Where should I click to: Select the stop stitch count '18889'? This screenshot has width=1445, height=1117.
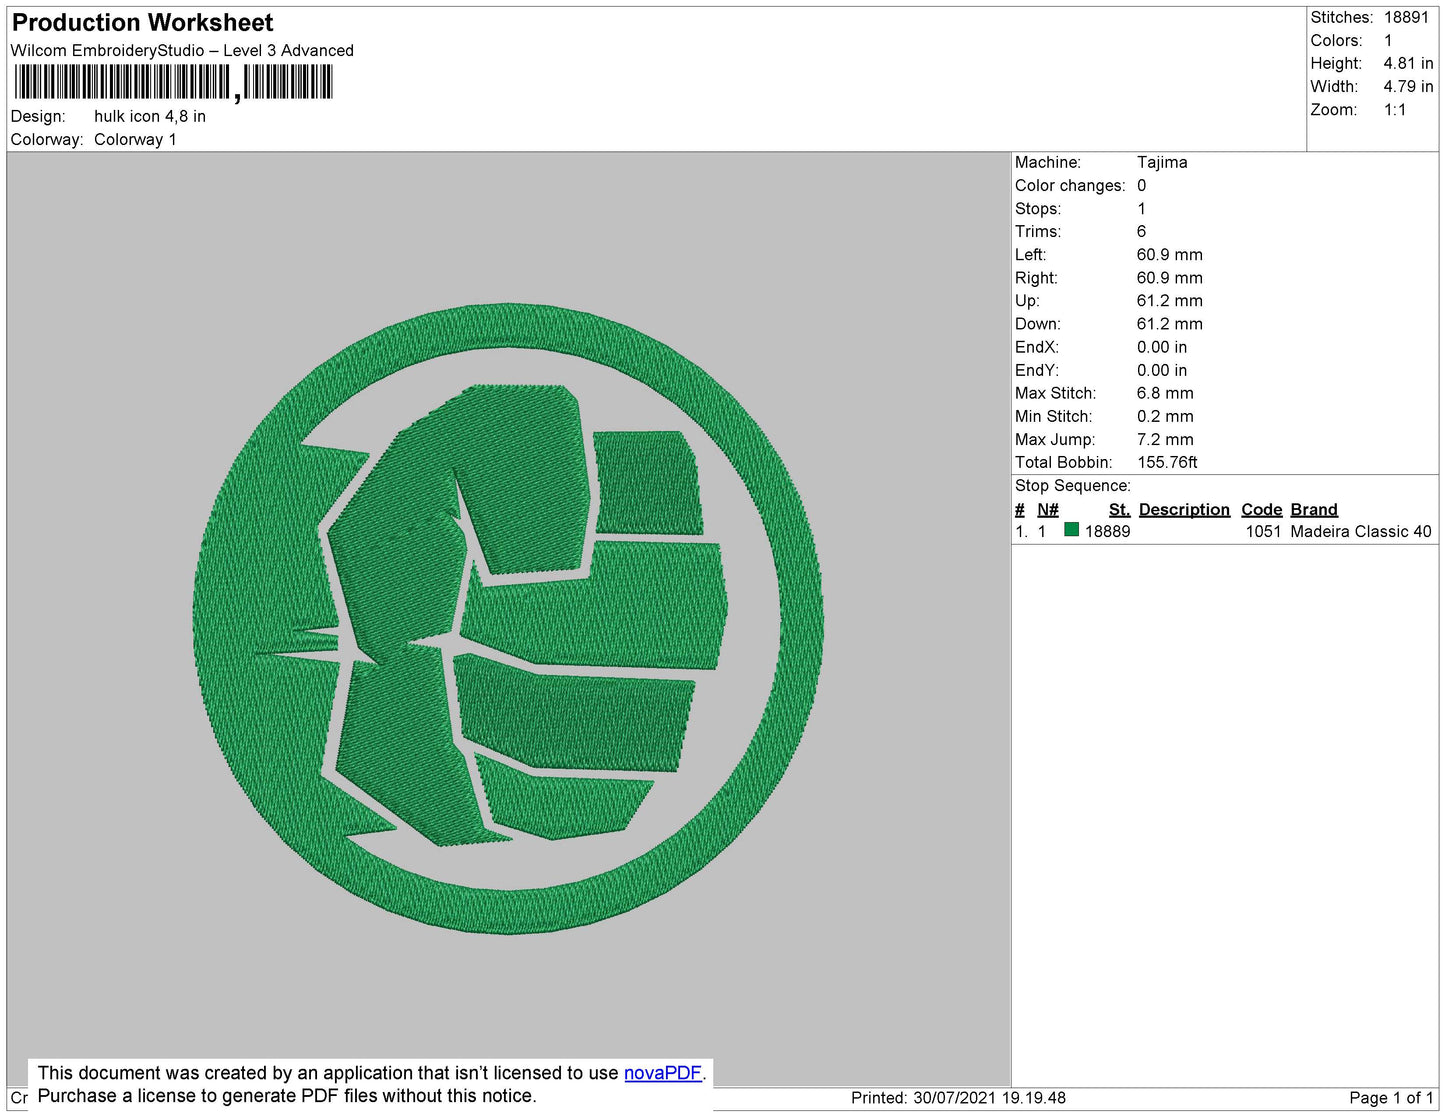[1108, 531]
